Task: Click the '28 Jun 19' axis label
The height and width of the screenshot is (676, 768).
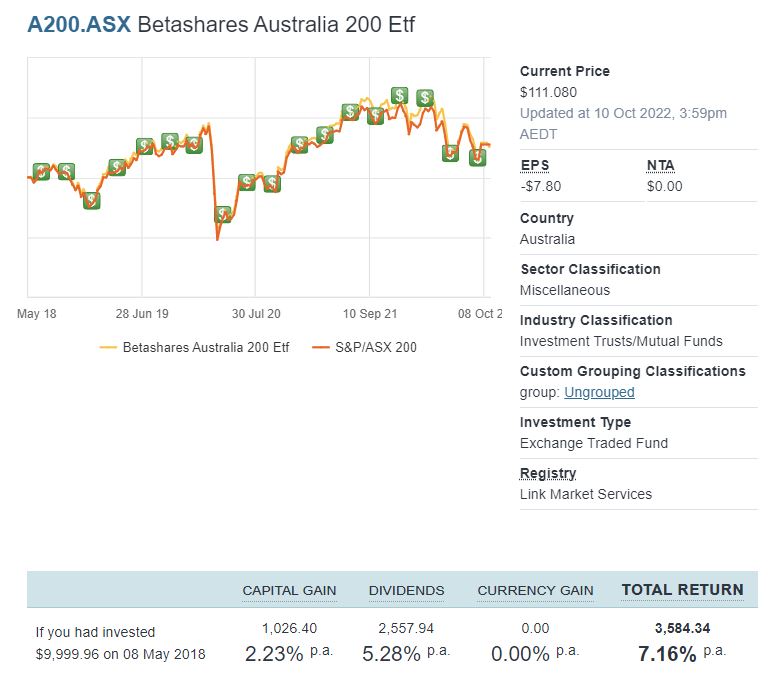Action: pos(142,314)
